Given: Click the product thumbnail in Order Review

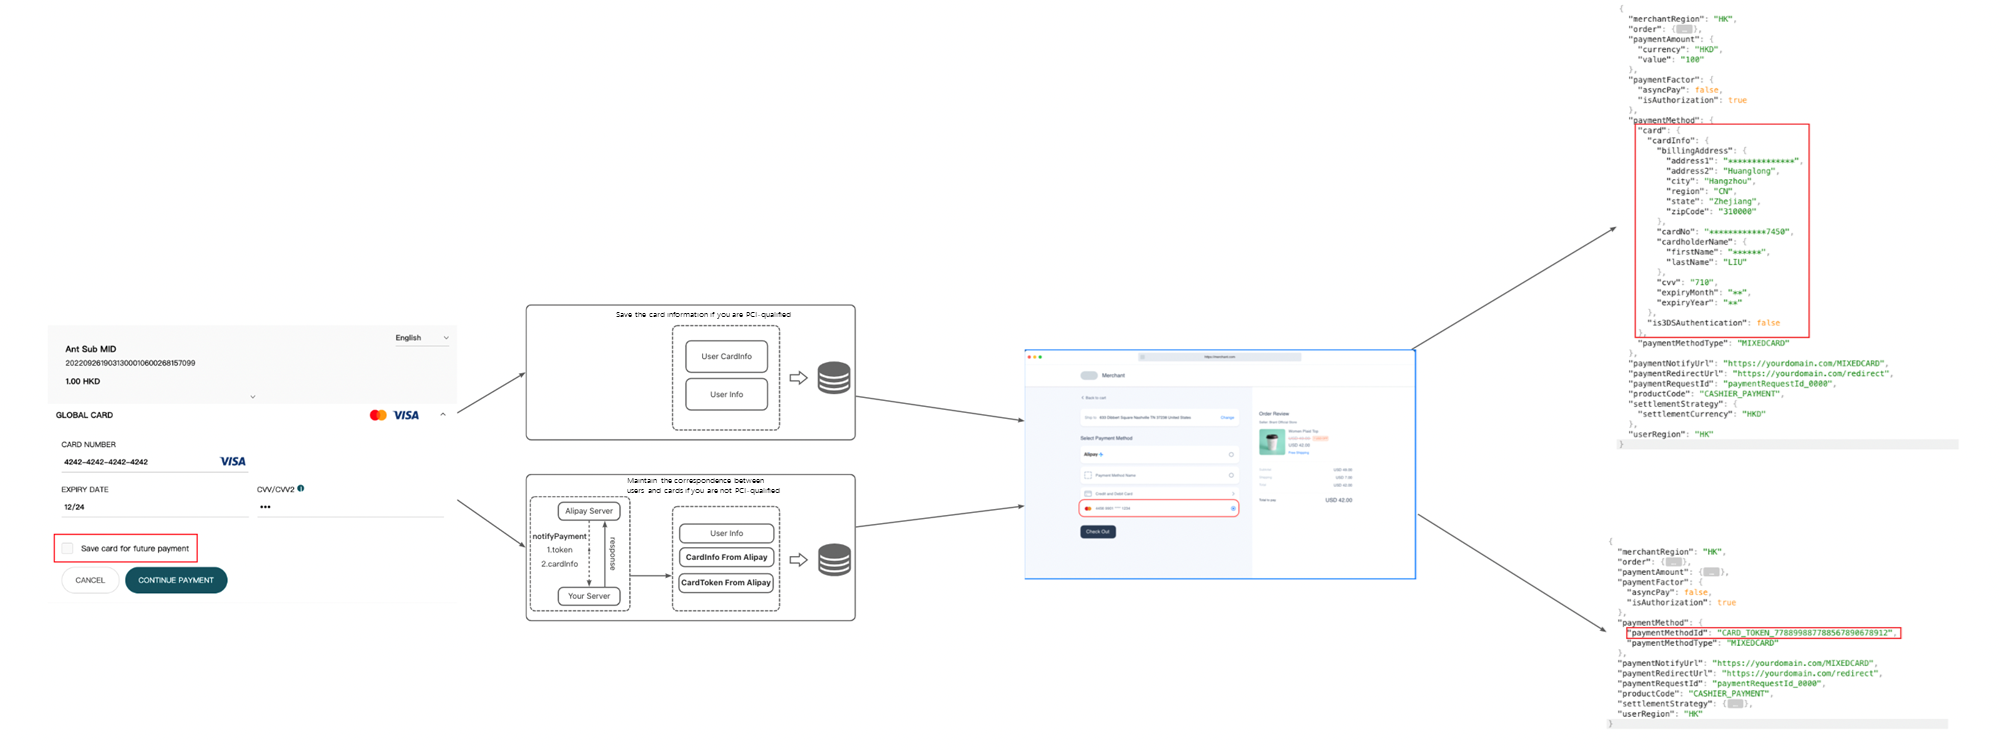Looking at the screenshot, I should point(1271,441).
